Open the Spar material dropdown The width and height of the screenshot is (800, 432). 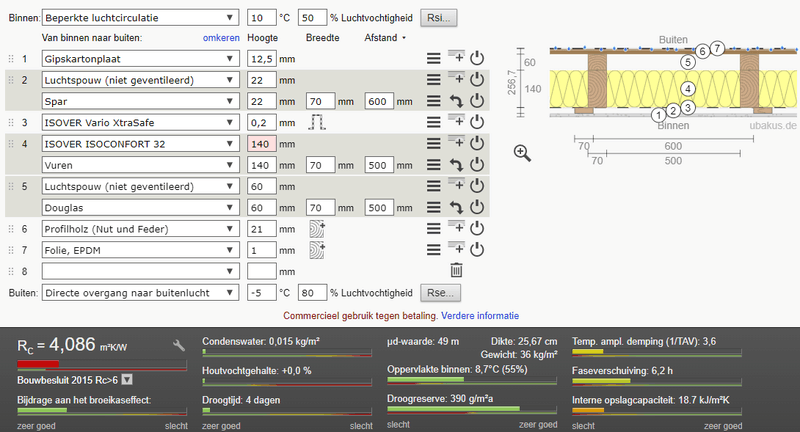(140, 101)
